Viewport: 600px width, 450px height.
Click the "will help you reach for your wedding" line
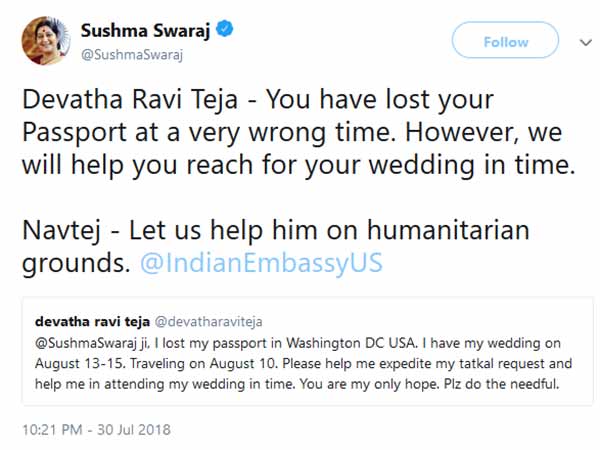pos(299,166)
